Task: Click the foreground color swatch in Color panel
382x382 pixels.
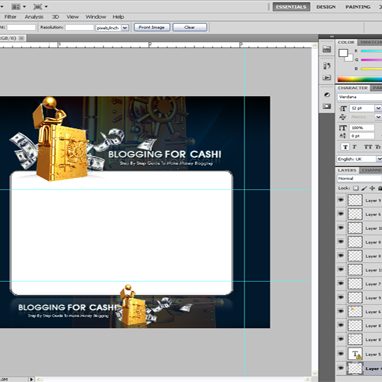Action: [x=343, y=53]
